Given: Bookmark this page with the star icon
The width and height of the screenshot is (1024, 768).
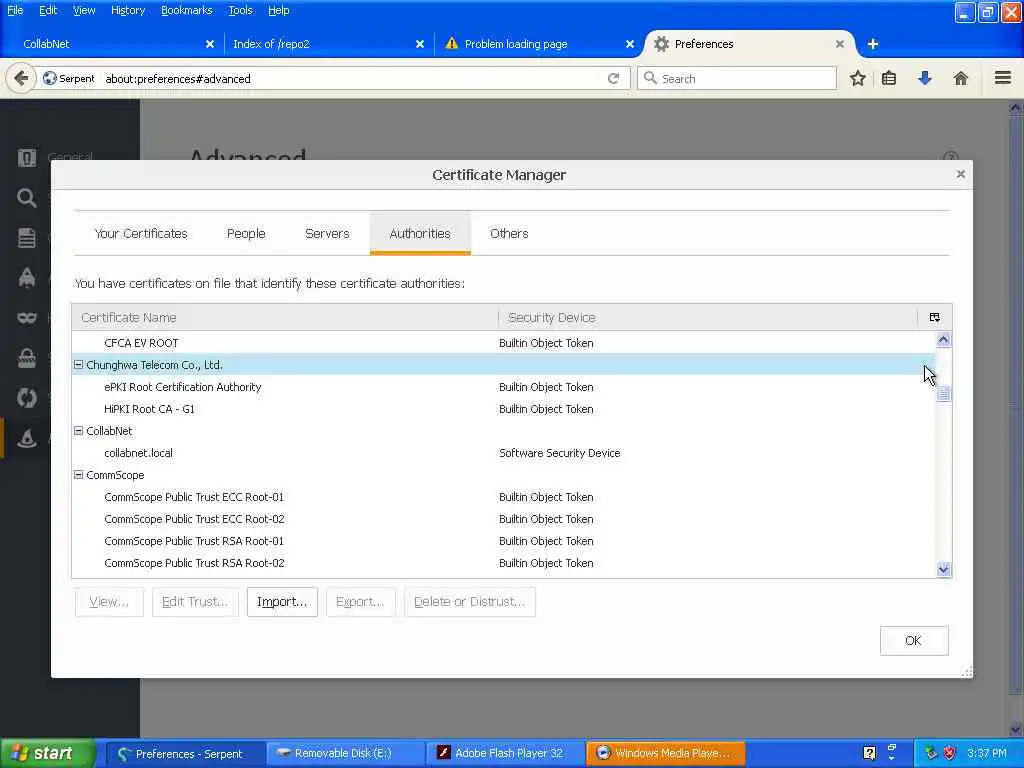Looking at the screenshot, I should (x=857, y=78).
